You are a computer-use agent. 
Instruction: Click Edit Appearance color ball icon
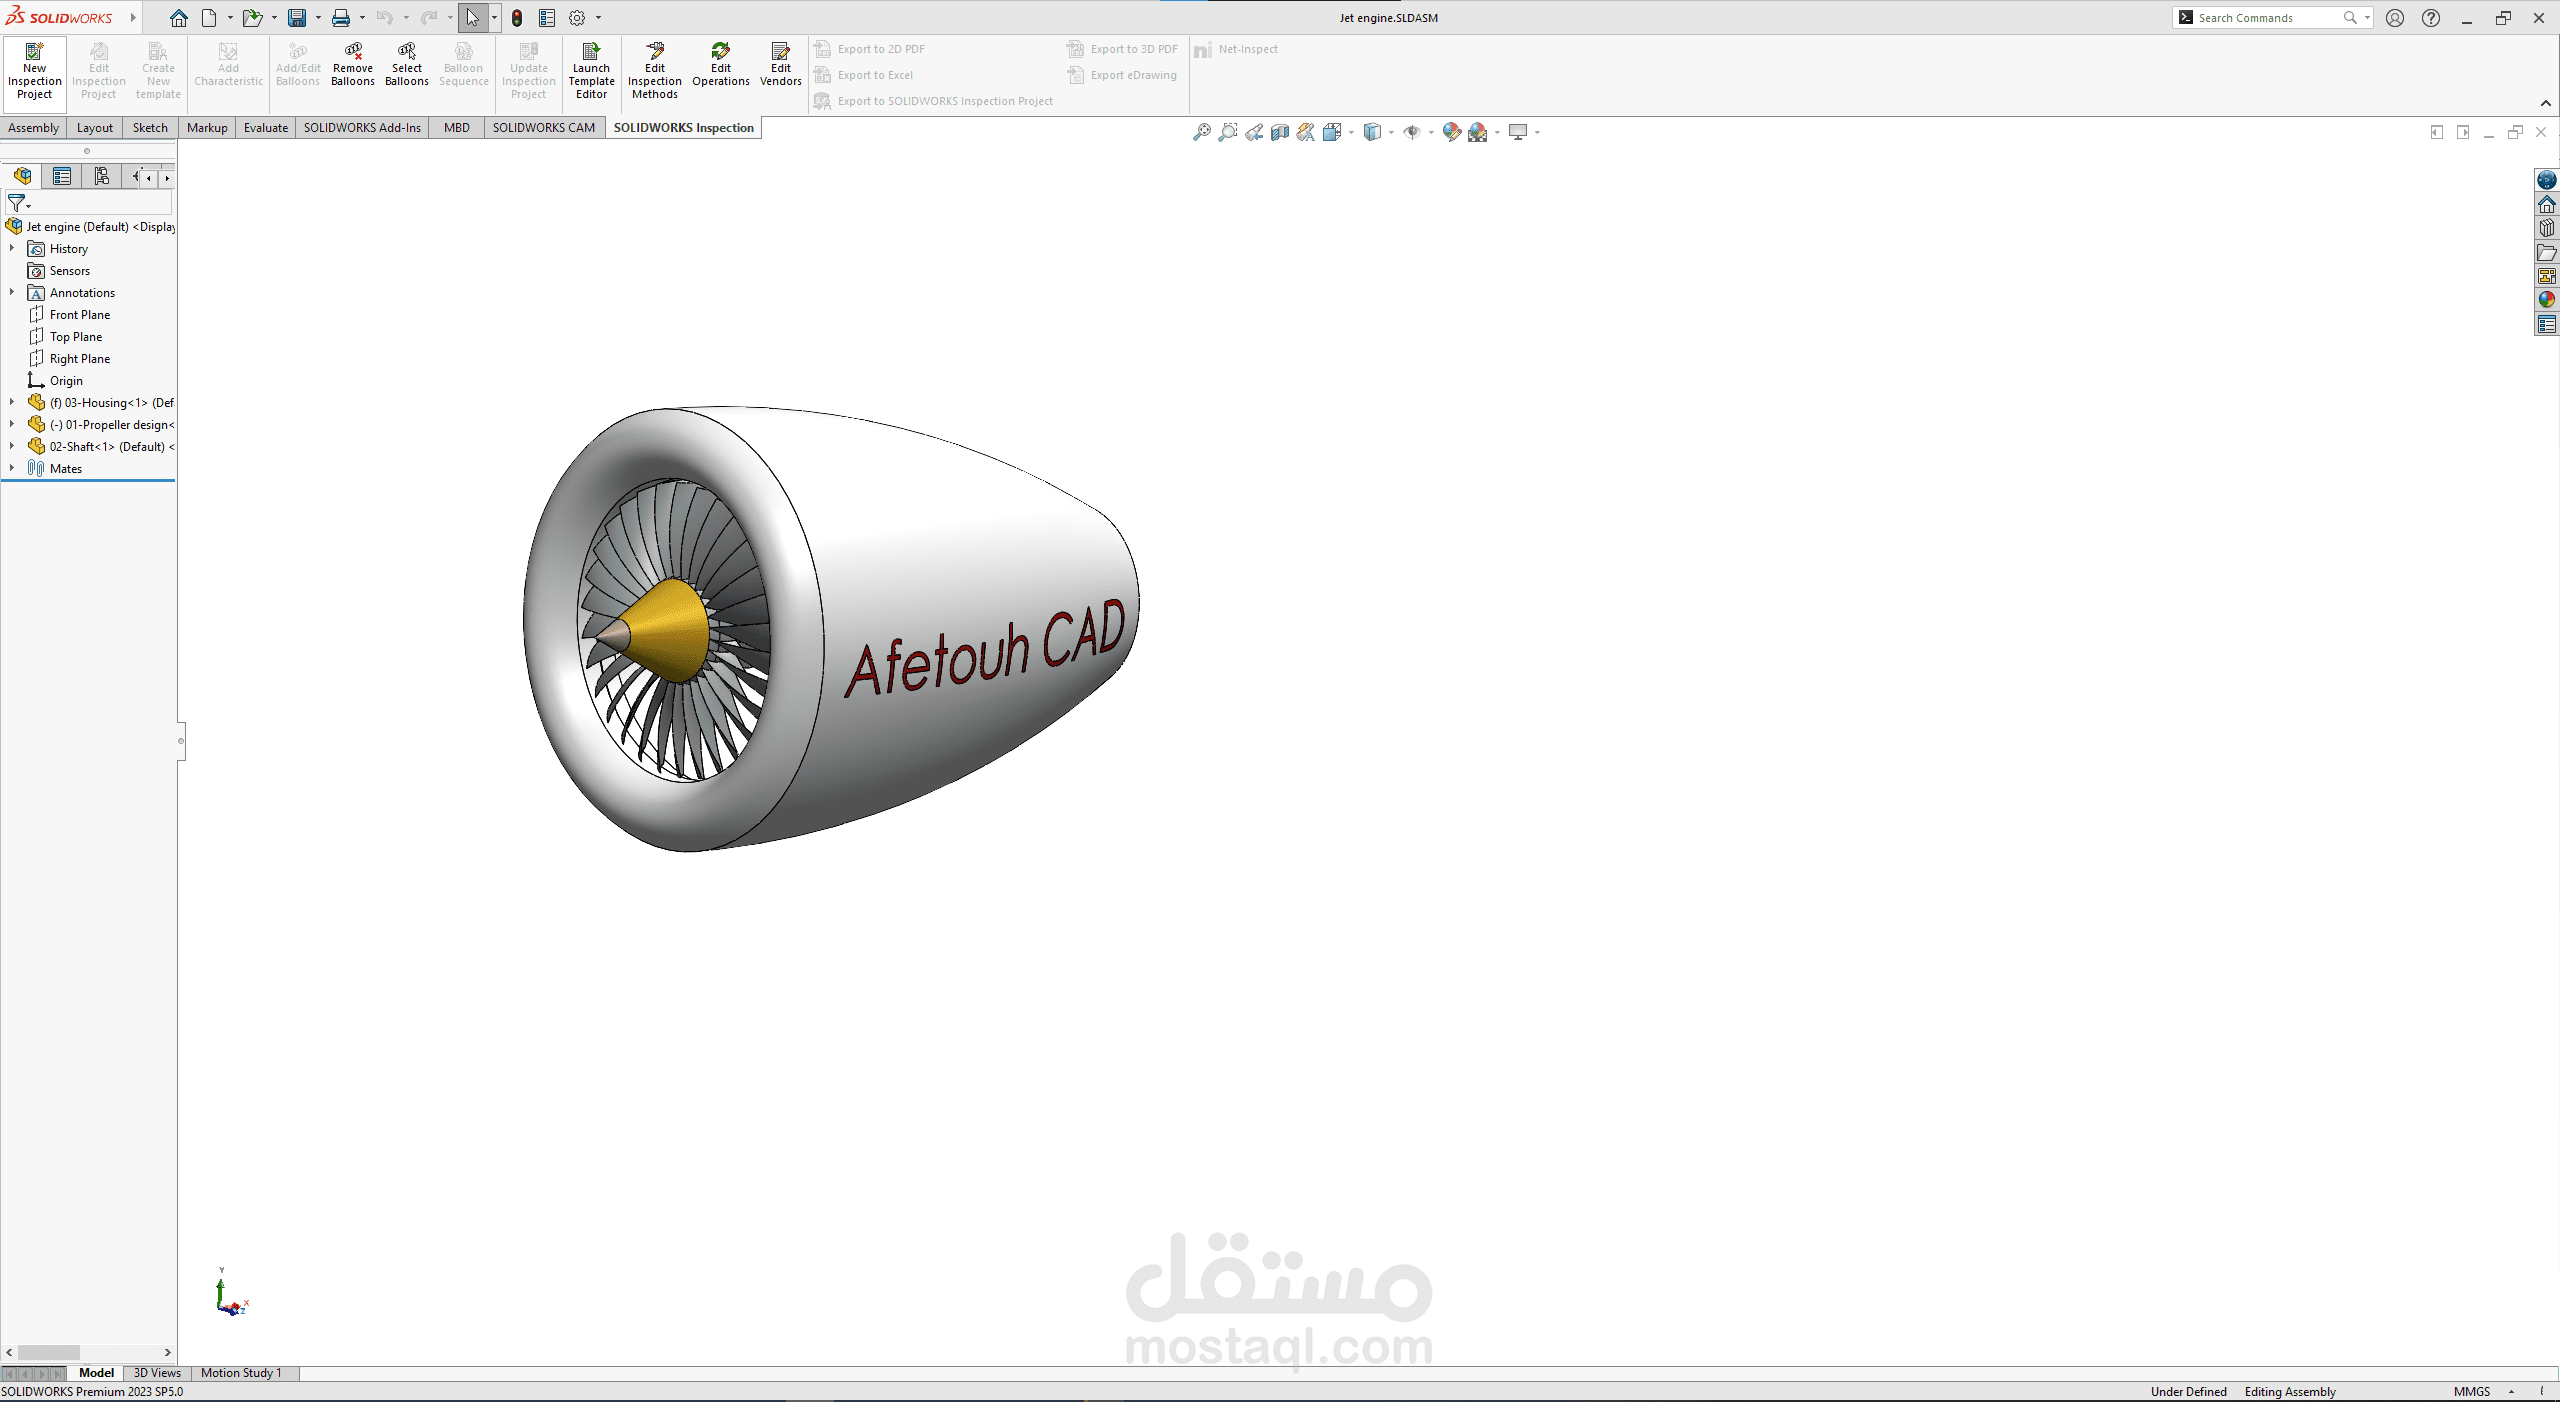click(1452, 132)
